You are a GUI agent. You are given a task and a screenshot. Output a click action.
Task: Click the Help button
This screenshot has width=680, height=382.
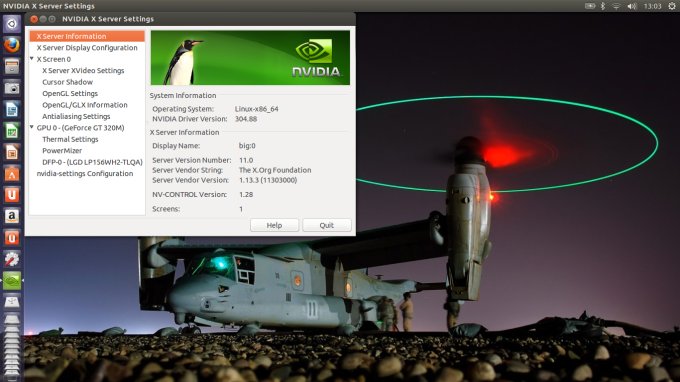click(x=275, y=225)
